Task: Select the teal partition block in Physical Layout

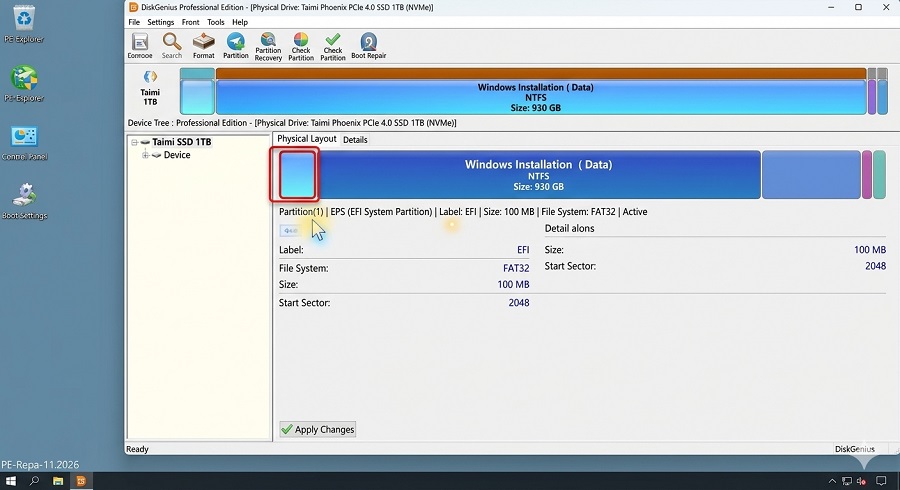Action: coord(879,175)
